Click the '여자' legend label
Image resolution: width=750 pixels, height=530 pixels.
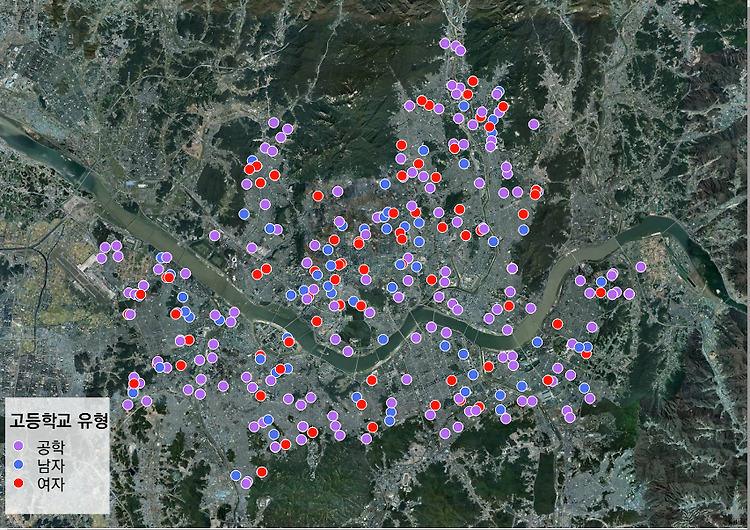[x=50, y=484]
